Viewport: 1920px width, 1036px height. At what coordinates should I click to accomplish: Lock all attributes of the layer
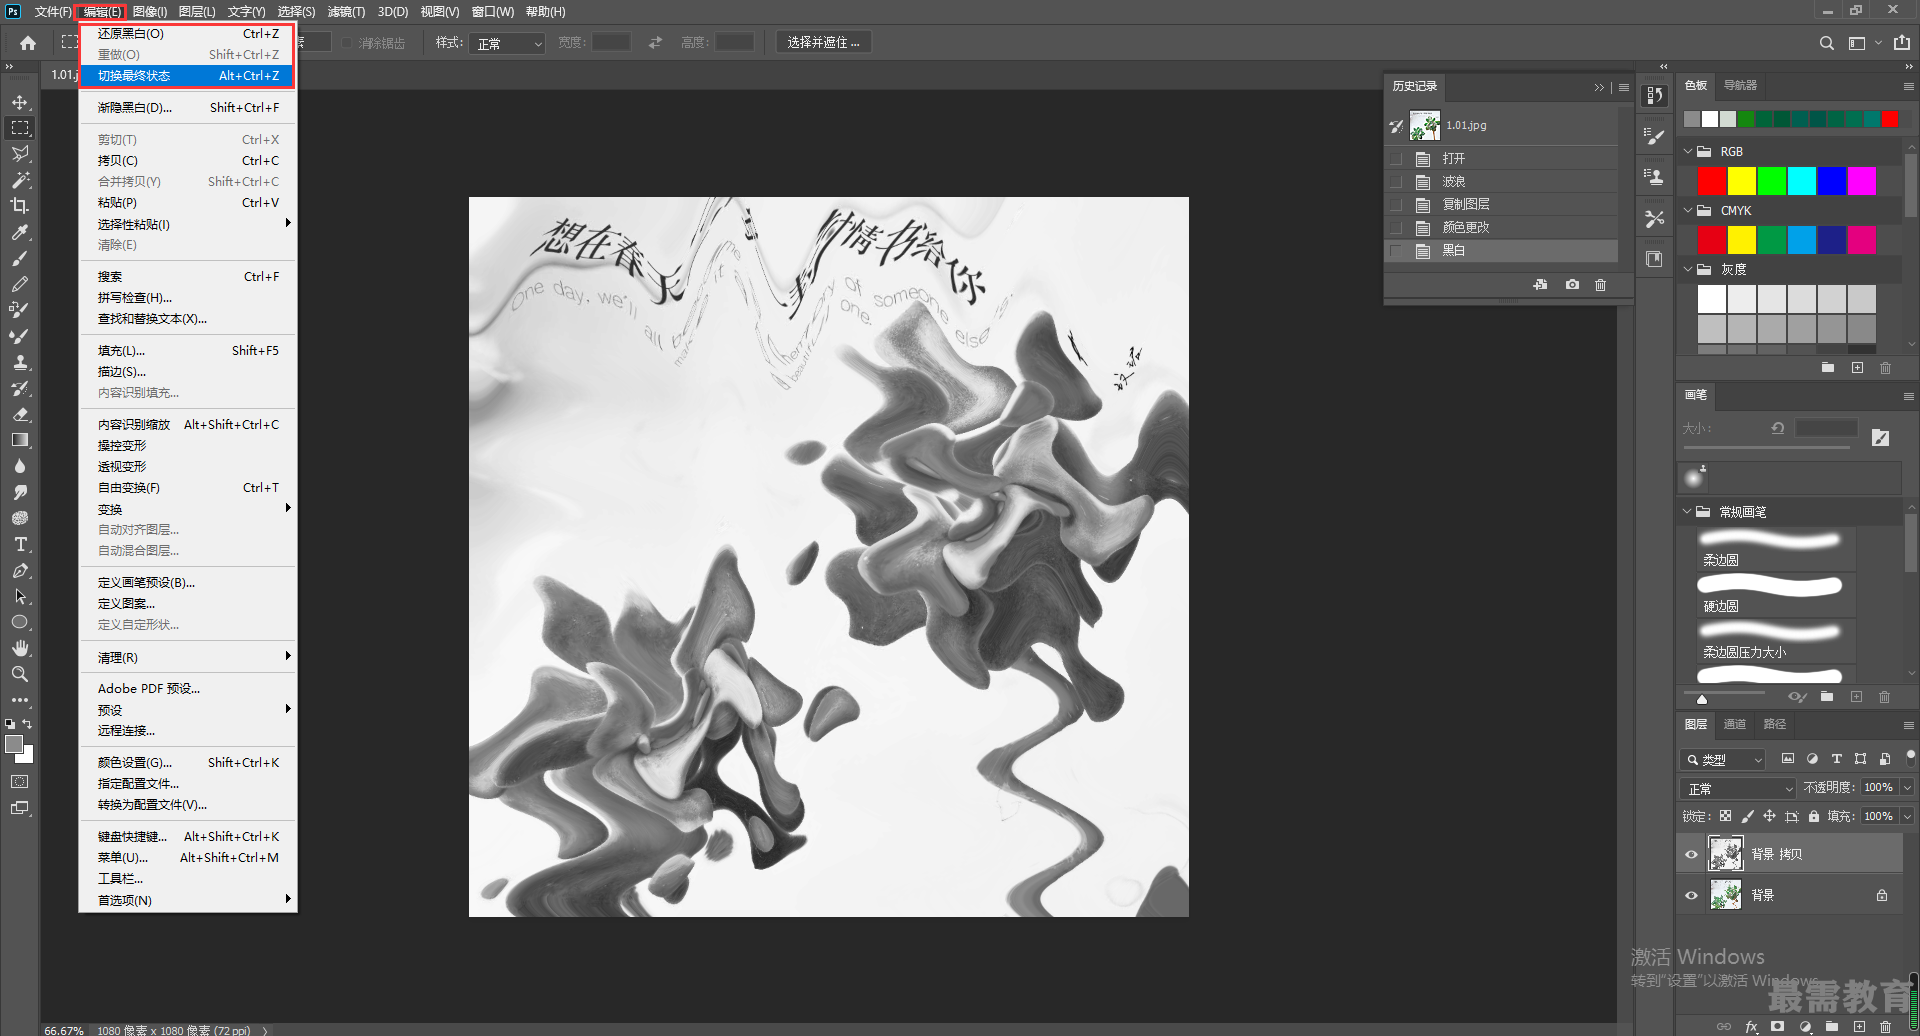click(x=1813, y=816)
